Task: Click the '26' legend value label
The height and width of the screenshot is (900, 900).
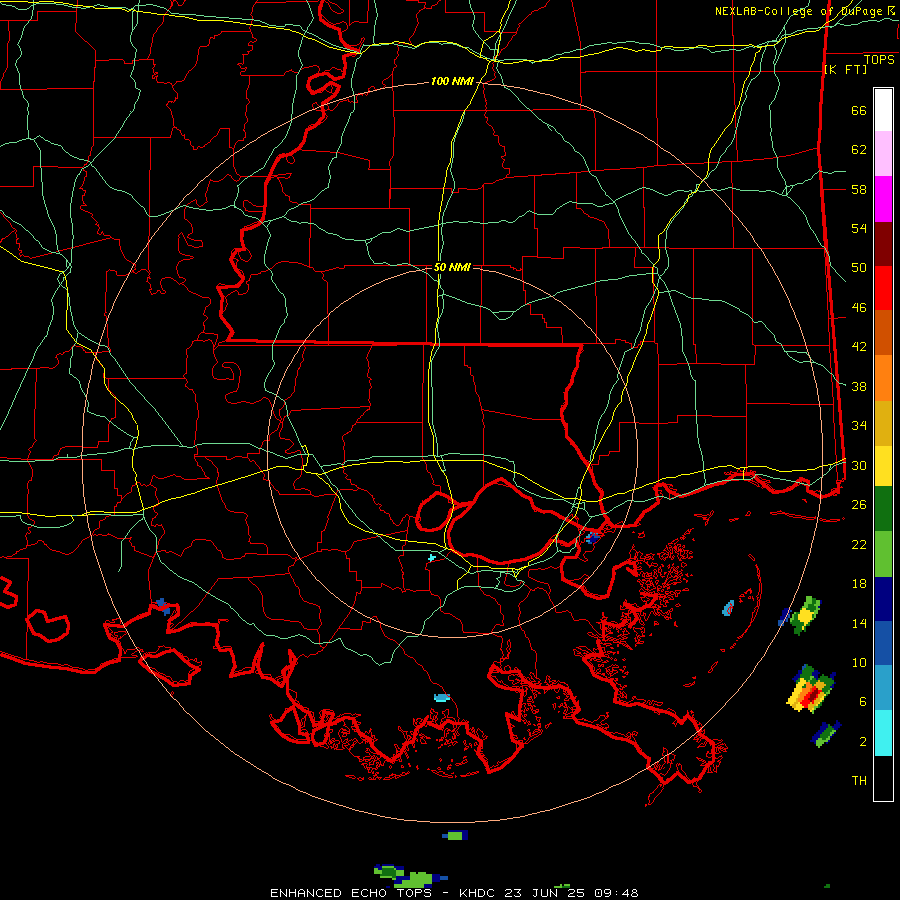Action: 859,505
